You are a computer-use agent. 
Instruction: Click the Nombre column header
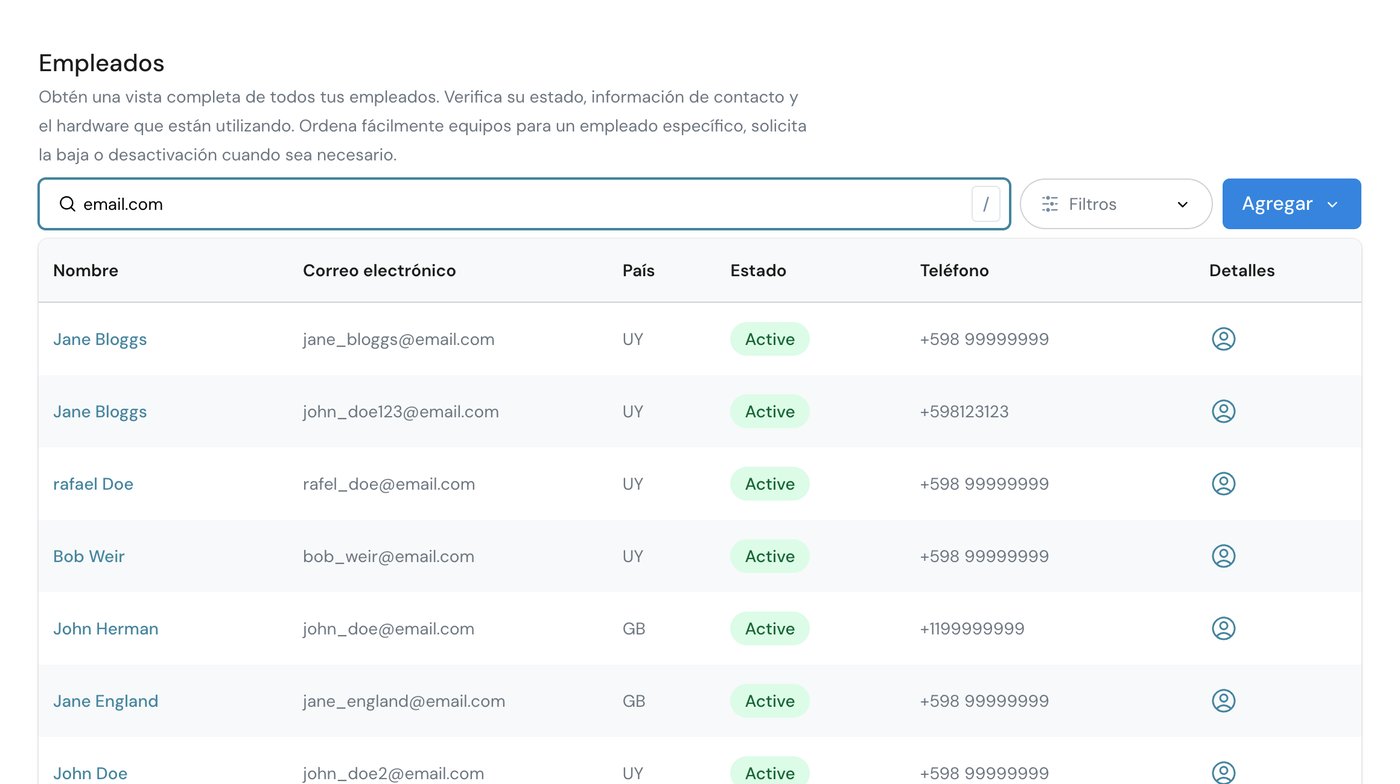(86, 271)
